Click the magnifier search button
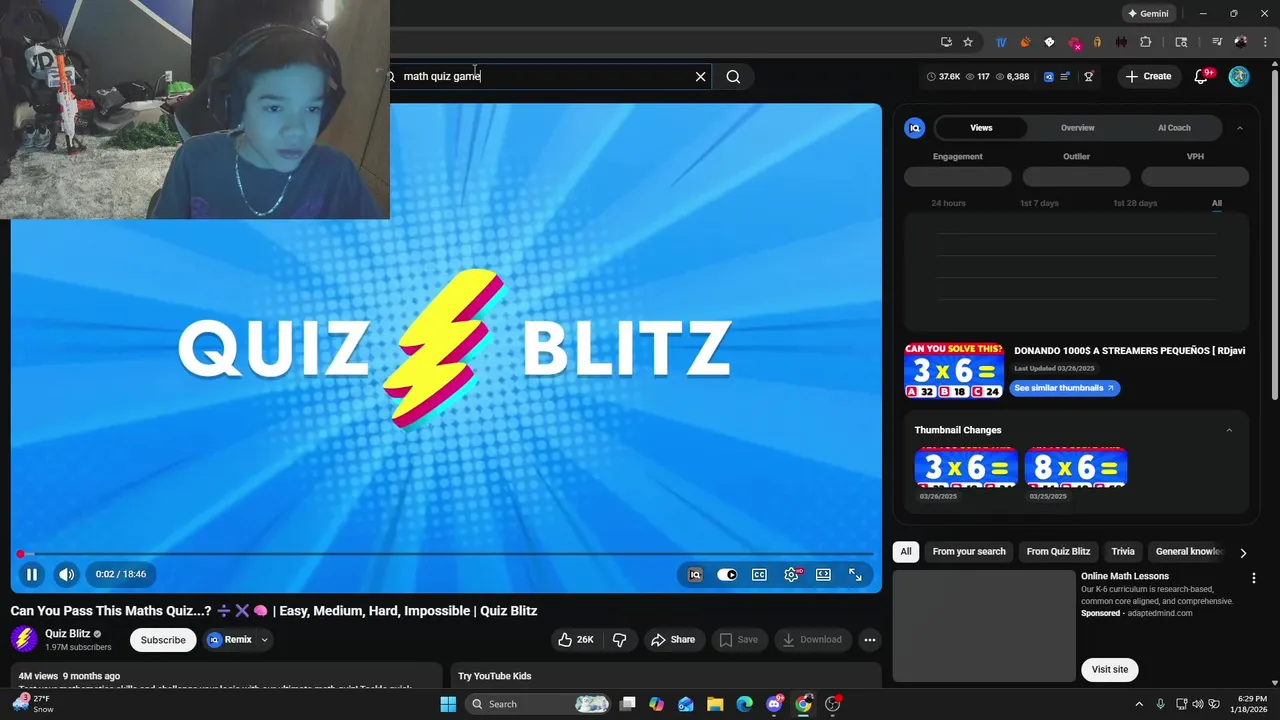The image size is (1280, 720). point(733,76)
